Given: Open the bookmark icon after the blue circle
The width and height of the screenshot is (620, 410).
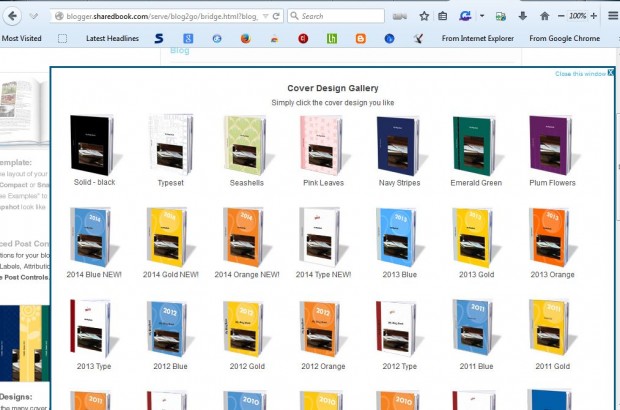Looking at the screenshot, I should tap(418, 38).
